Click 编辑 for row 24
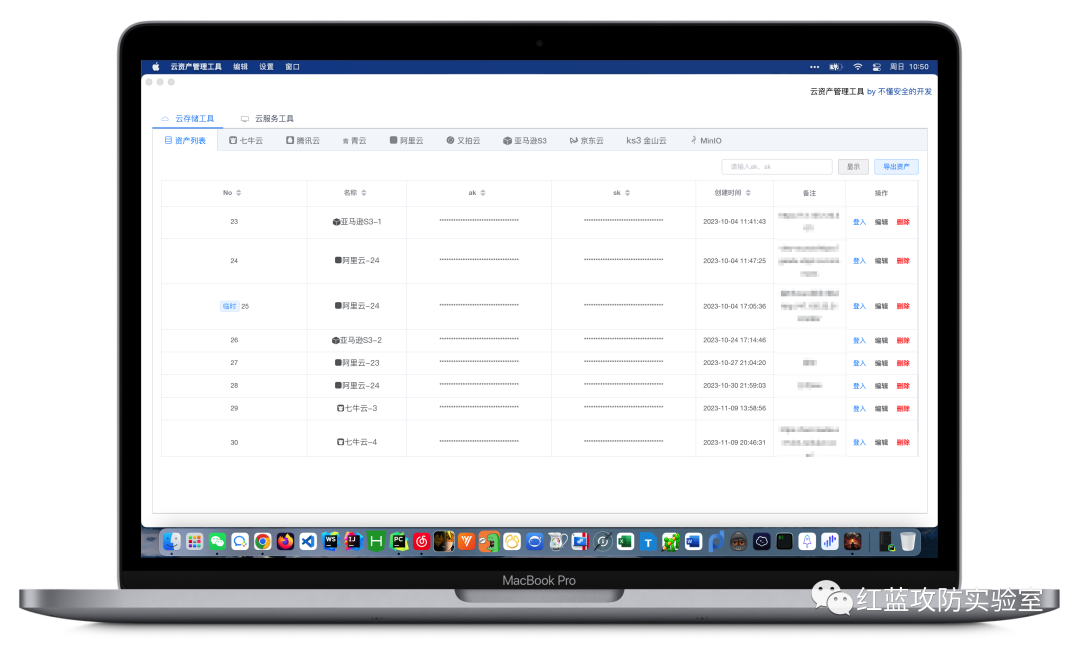Image resolution: width=1080 pixels, height=648 pixels. [882, 261]
